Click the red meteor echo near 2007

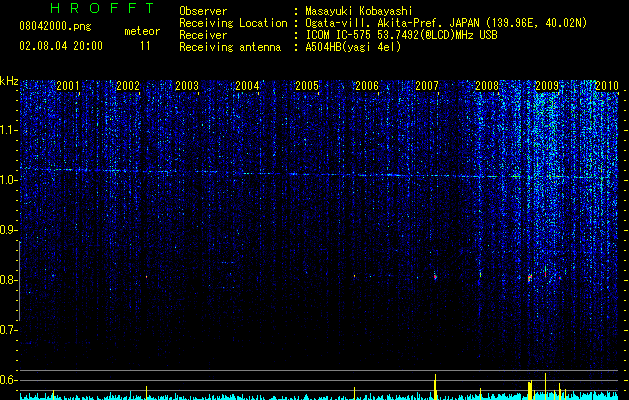(x=435, y=276)
